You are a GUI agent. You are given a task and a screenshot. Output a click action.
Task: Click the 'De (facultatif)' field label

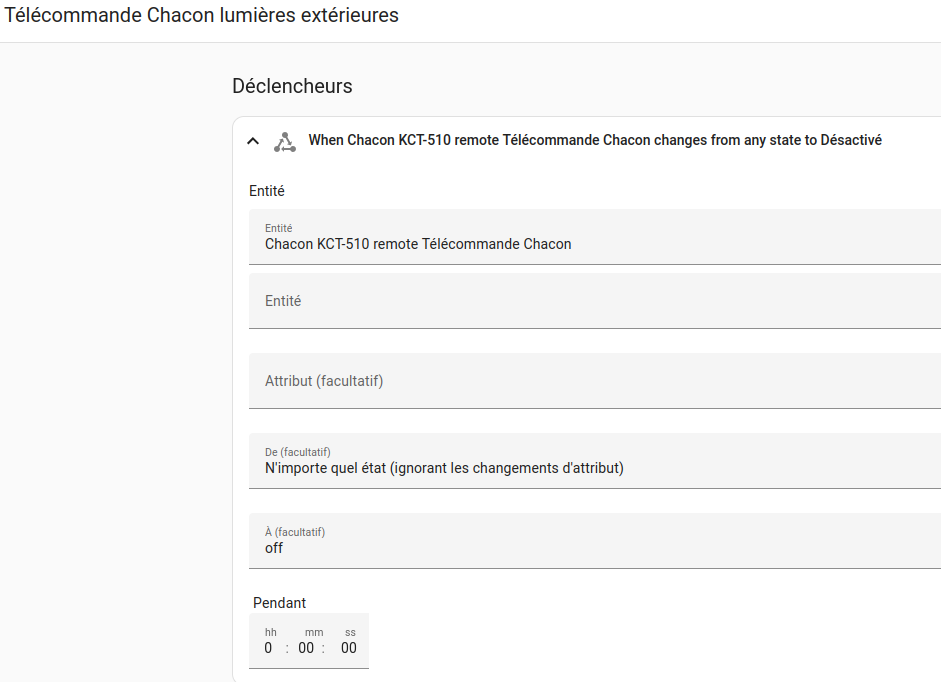(298, 452)
